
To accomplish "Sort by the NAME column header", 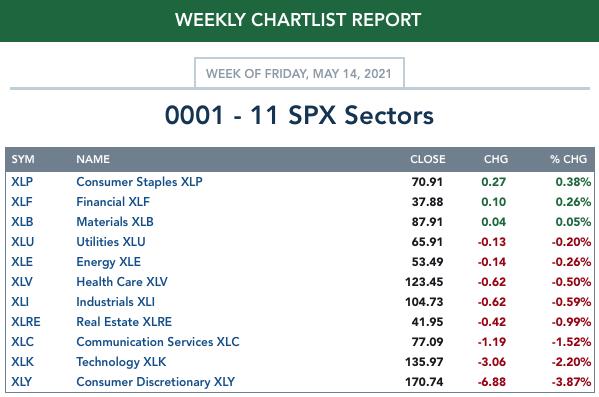I will coord(93,159).
